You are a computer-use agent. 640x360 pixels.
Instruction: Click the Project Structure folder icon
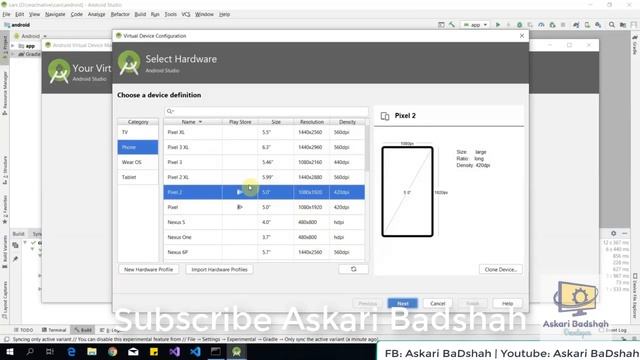tap(623, 25)
